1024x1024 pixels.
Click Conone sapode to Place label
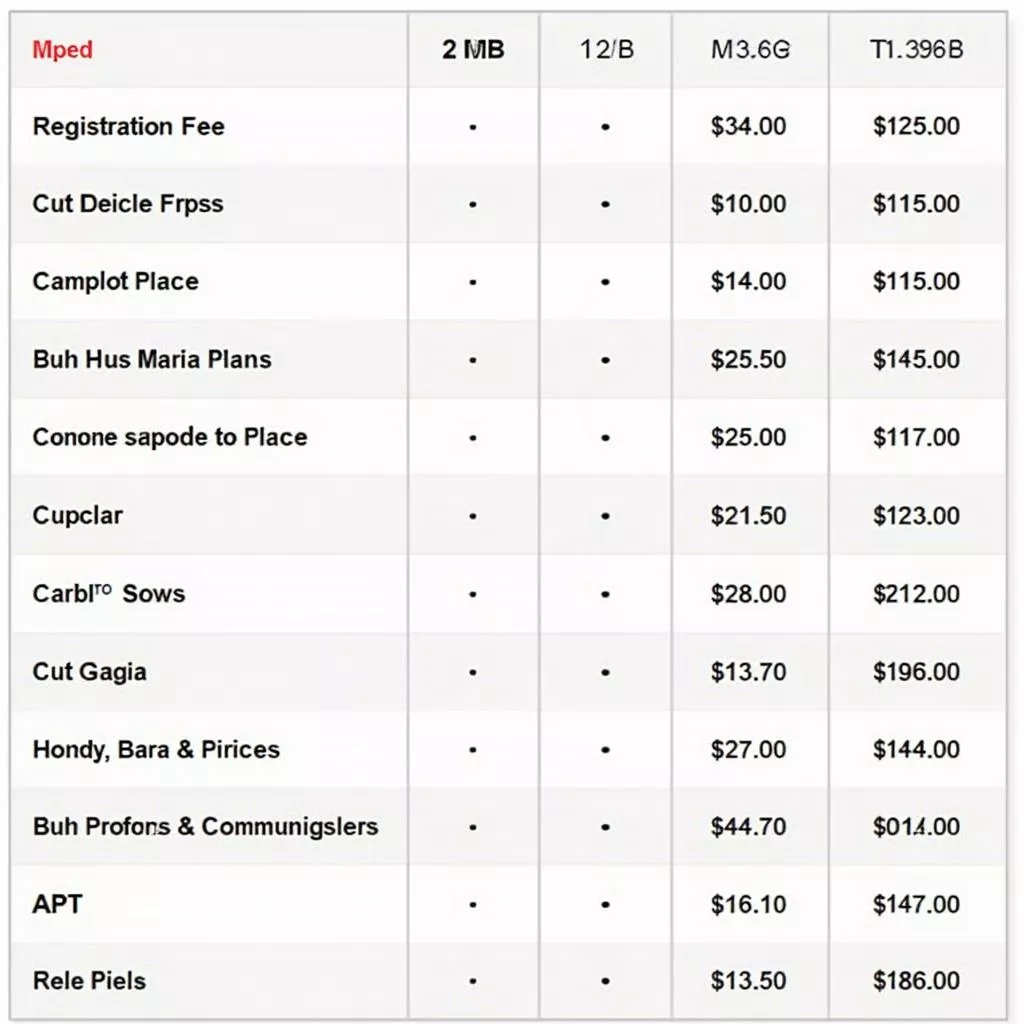point(169,437)
